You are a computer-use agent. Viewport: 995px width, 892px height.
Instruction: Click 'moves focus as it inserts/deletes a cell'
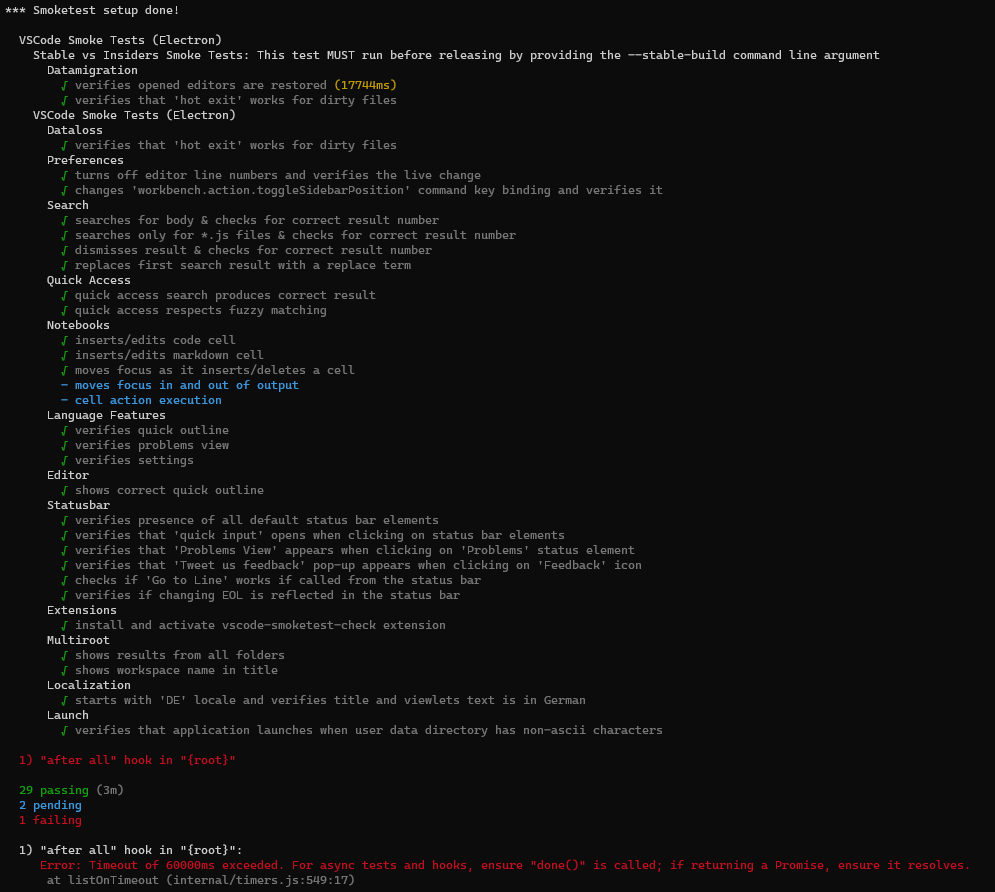point(208,371)
